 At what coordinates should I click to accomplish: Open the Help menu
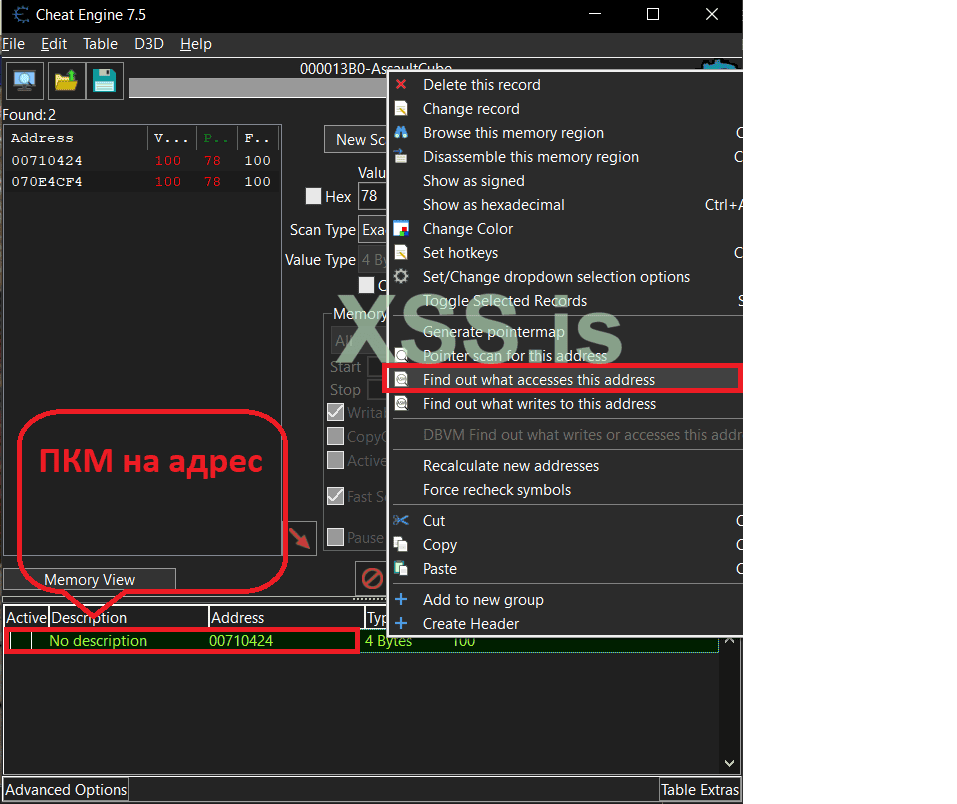click(x=195, y=44)
